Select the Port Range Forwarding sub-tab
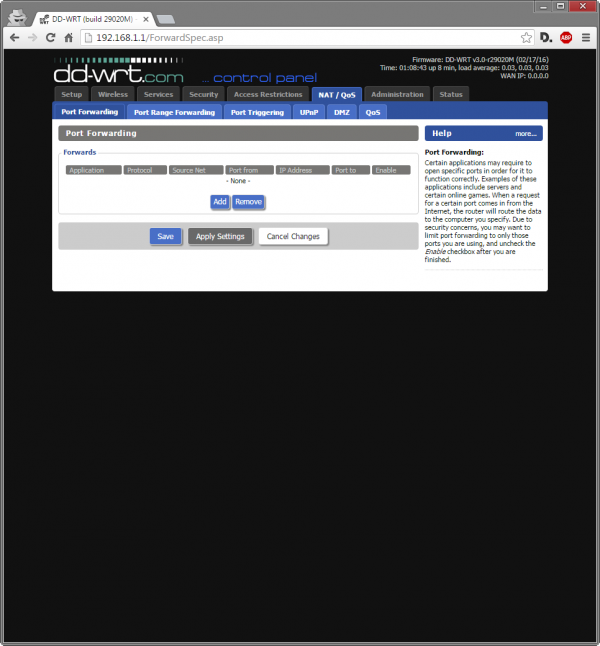This screenshot has width=600, height=646. point(174,112)
